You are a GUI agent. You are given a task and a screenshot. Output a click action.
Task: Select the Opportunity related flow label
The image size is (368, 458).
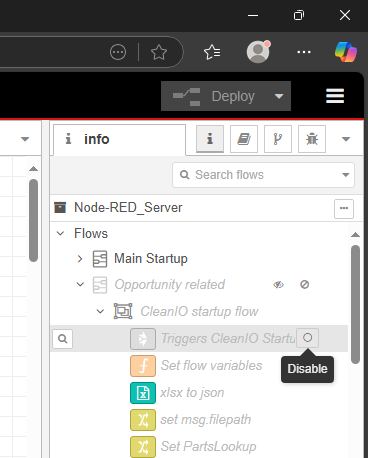[169, 285]
